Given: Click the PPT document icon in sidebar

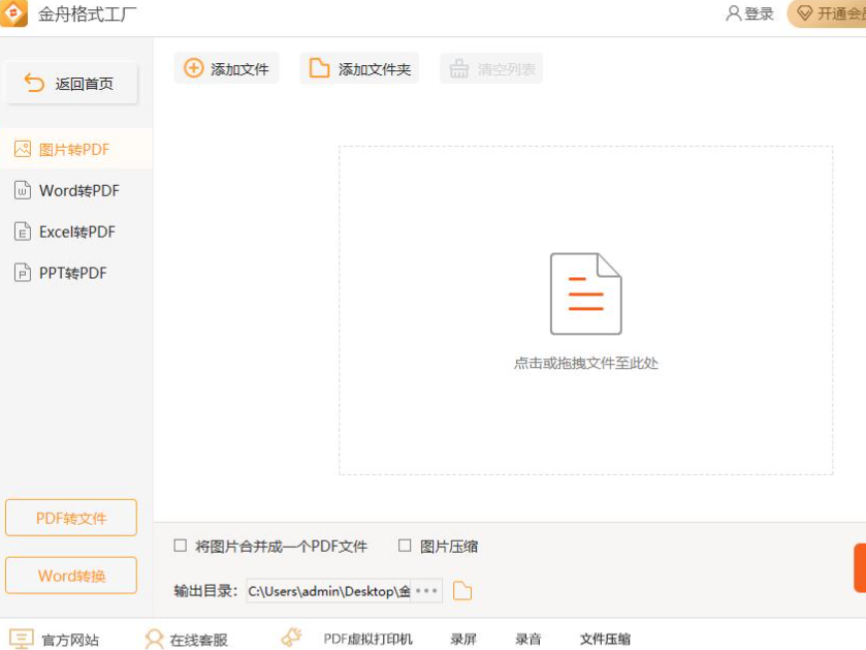Looking at the screenshot, I should point(22,273).
